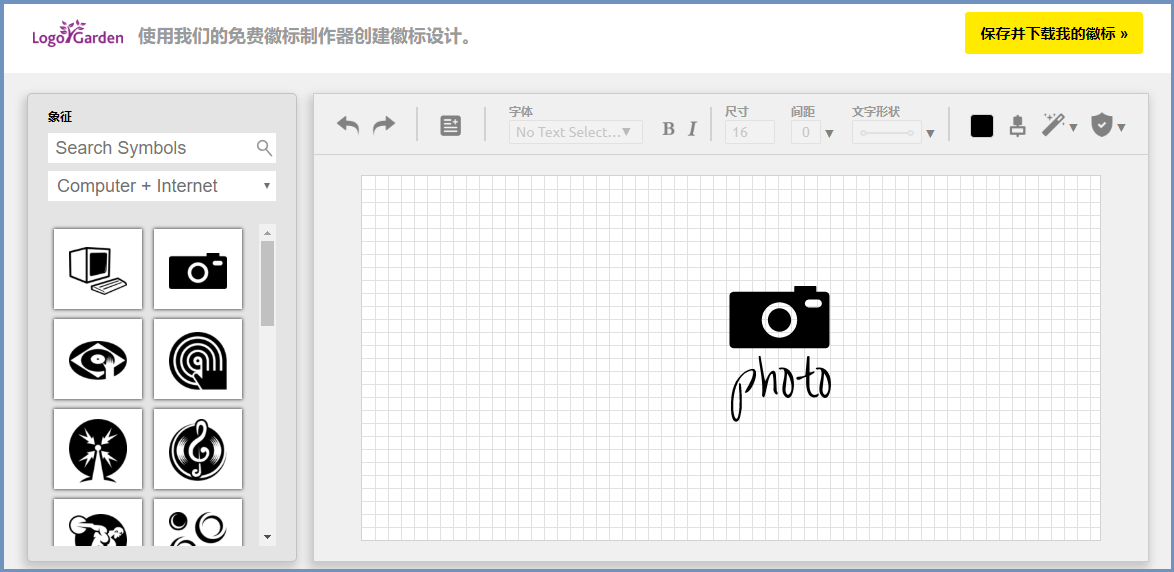Select the treble clef disc symbol

tap(198, 448)
